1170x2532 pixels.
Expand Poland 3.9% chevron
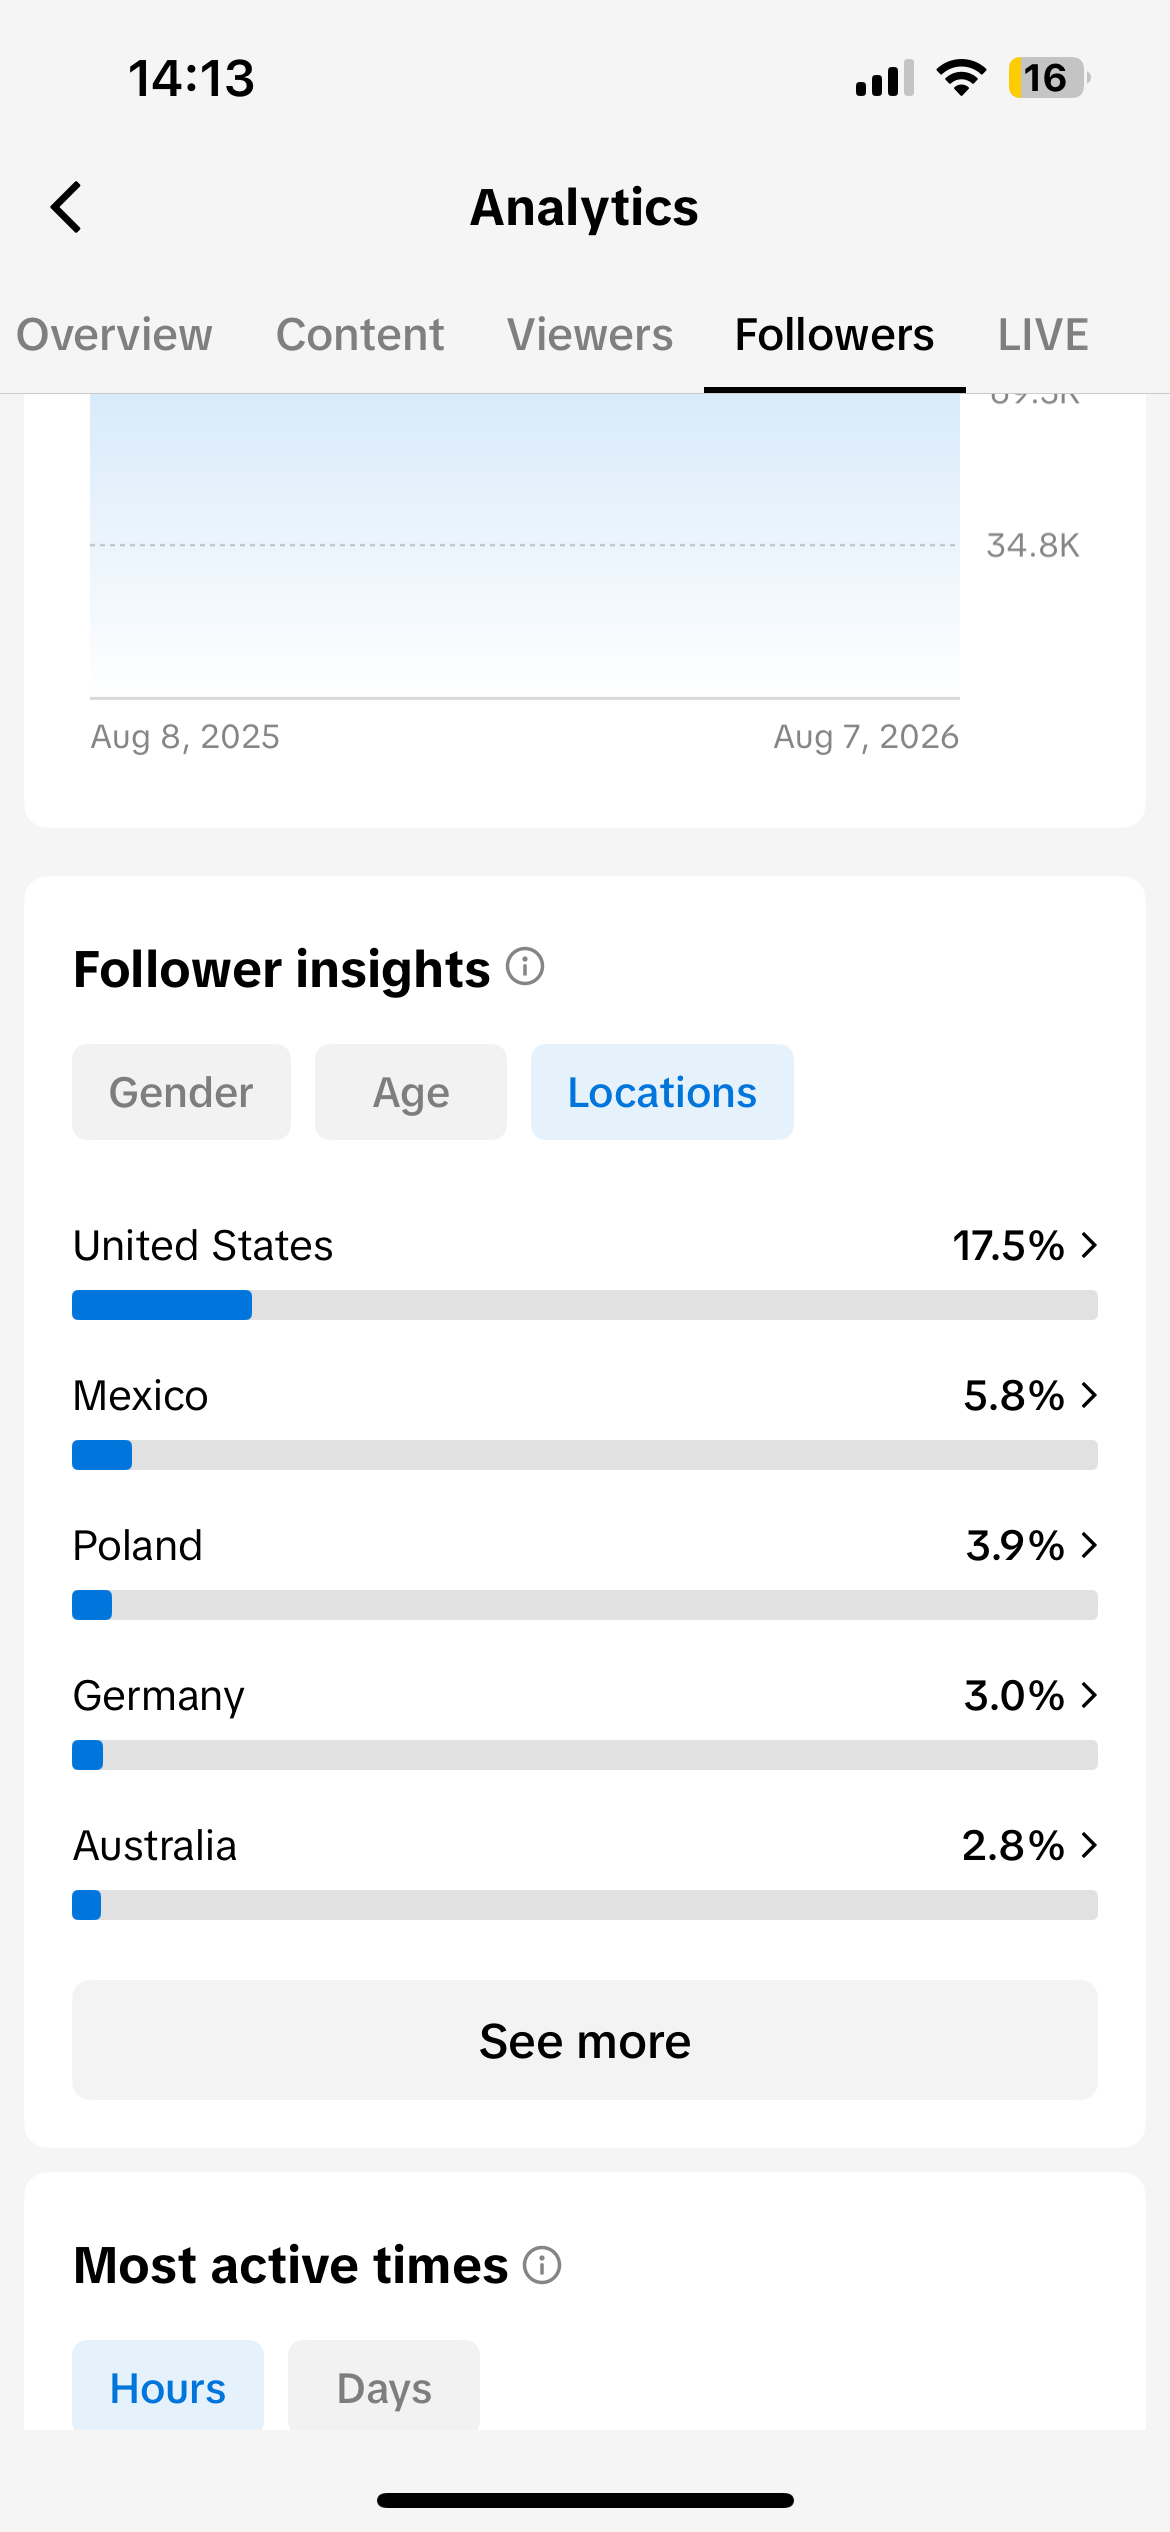click(x=1090, y=1545)
